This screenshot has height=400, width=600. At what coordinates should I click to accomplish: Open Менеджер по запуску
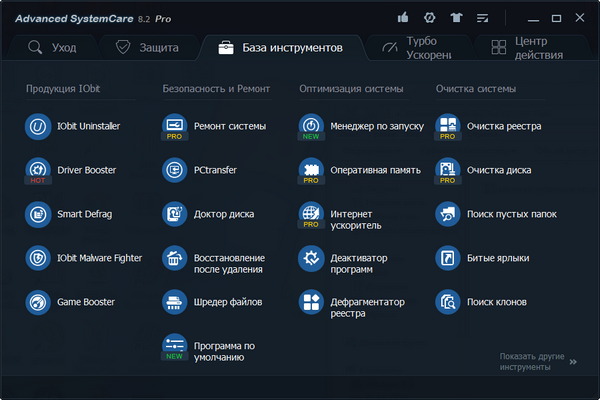(311, 127)
